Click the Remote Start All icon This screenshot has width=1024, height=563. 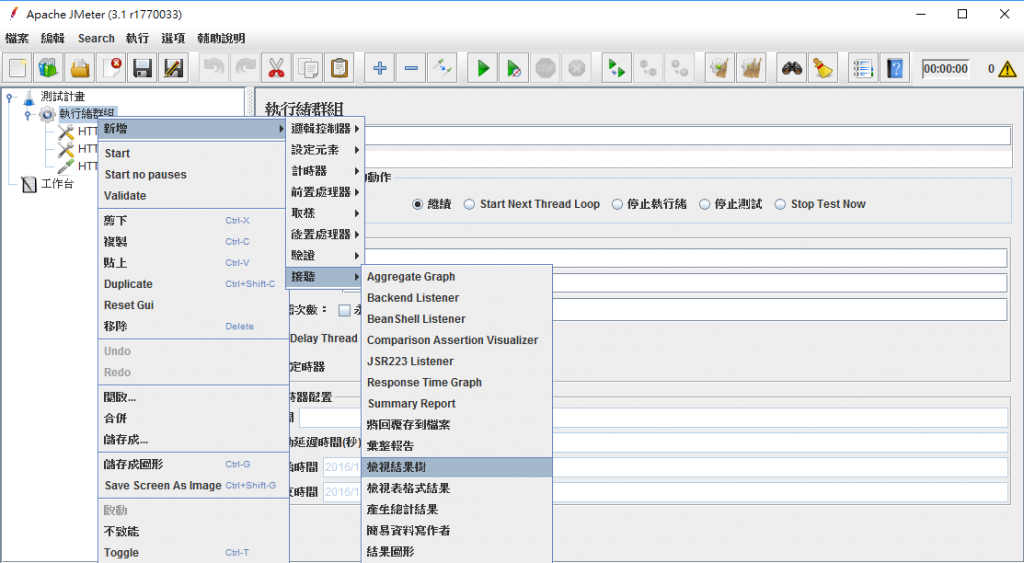[616, 68]
